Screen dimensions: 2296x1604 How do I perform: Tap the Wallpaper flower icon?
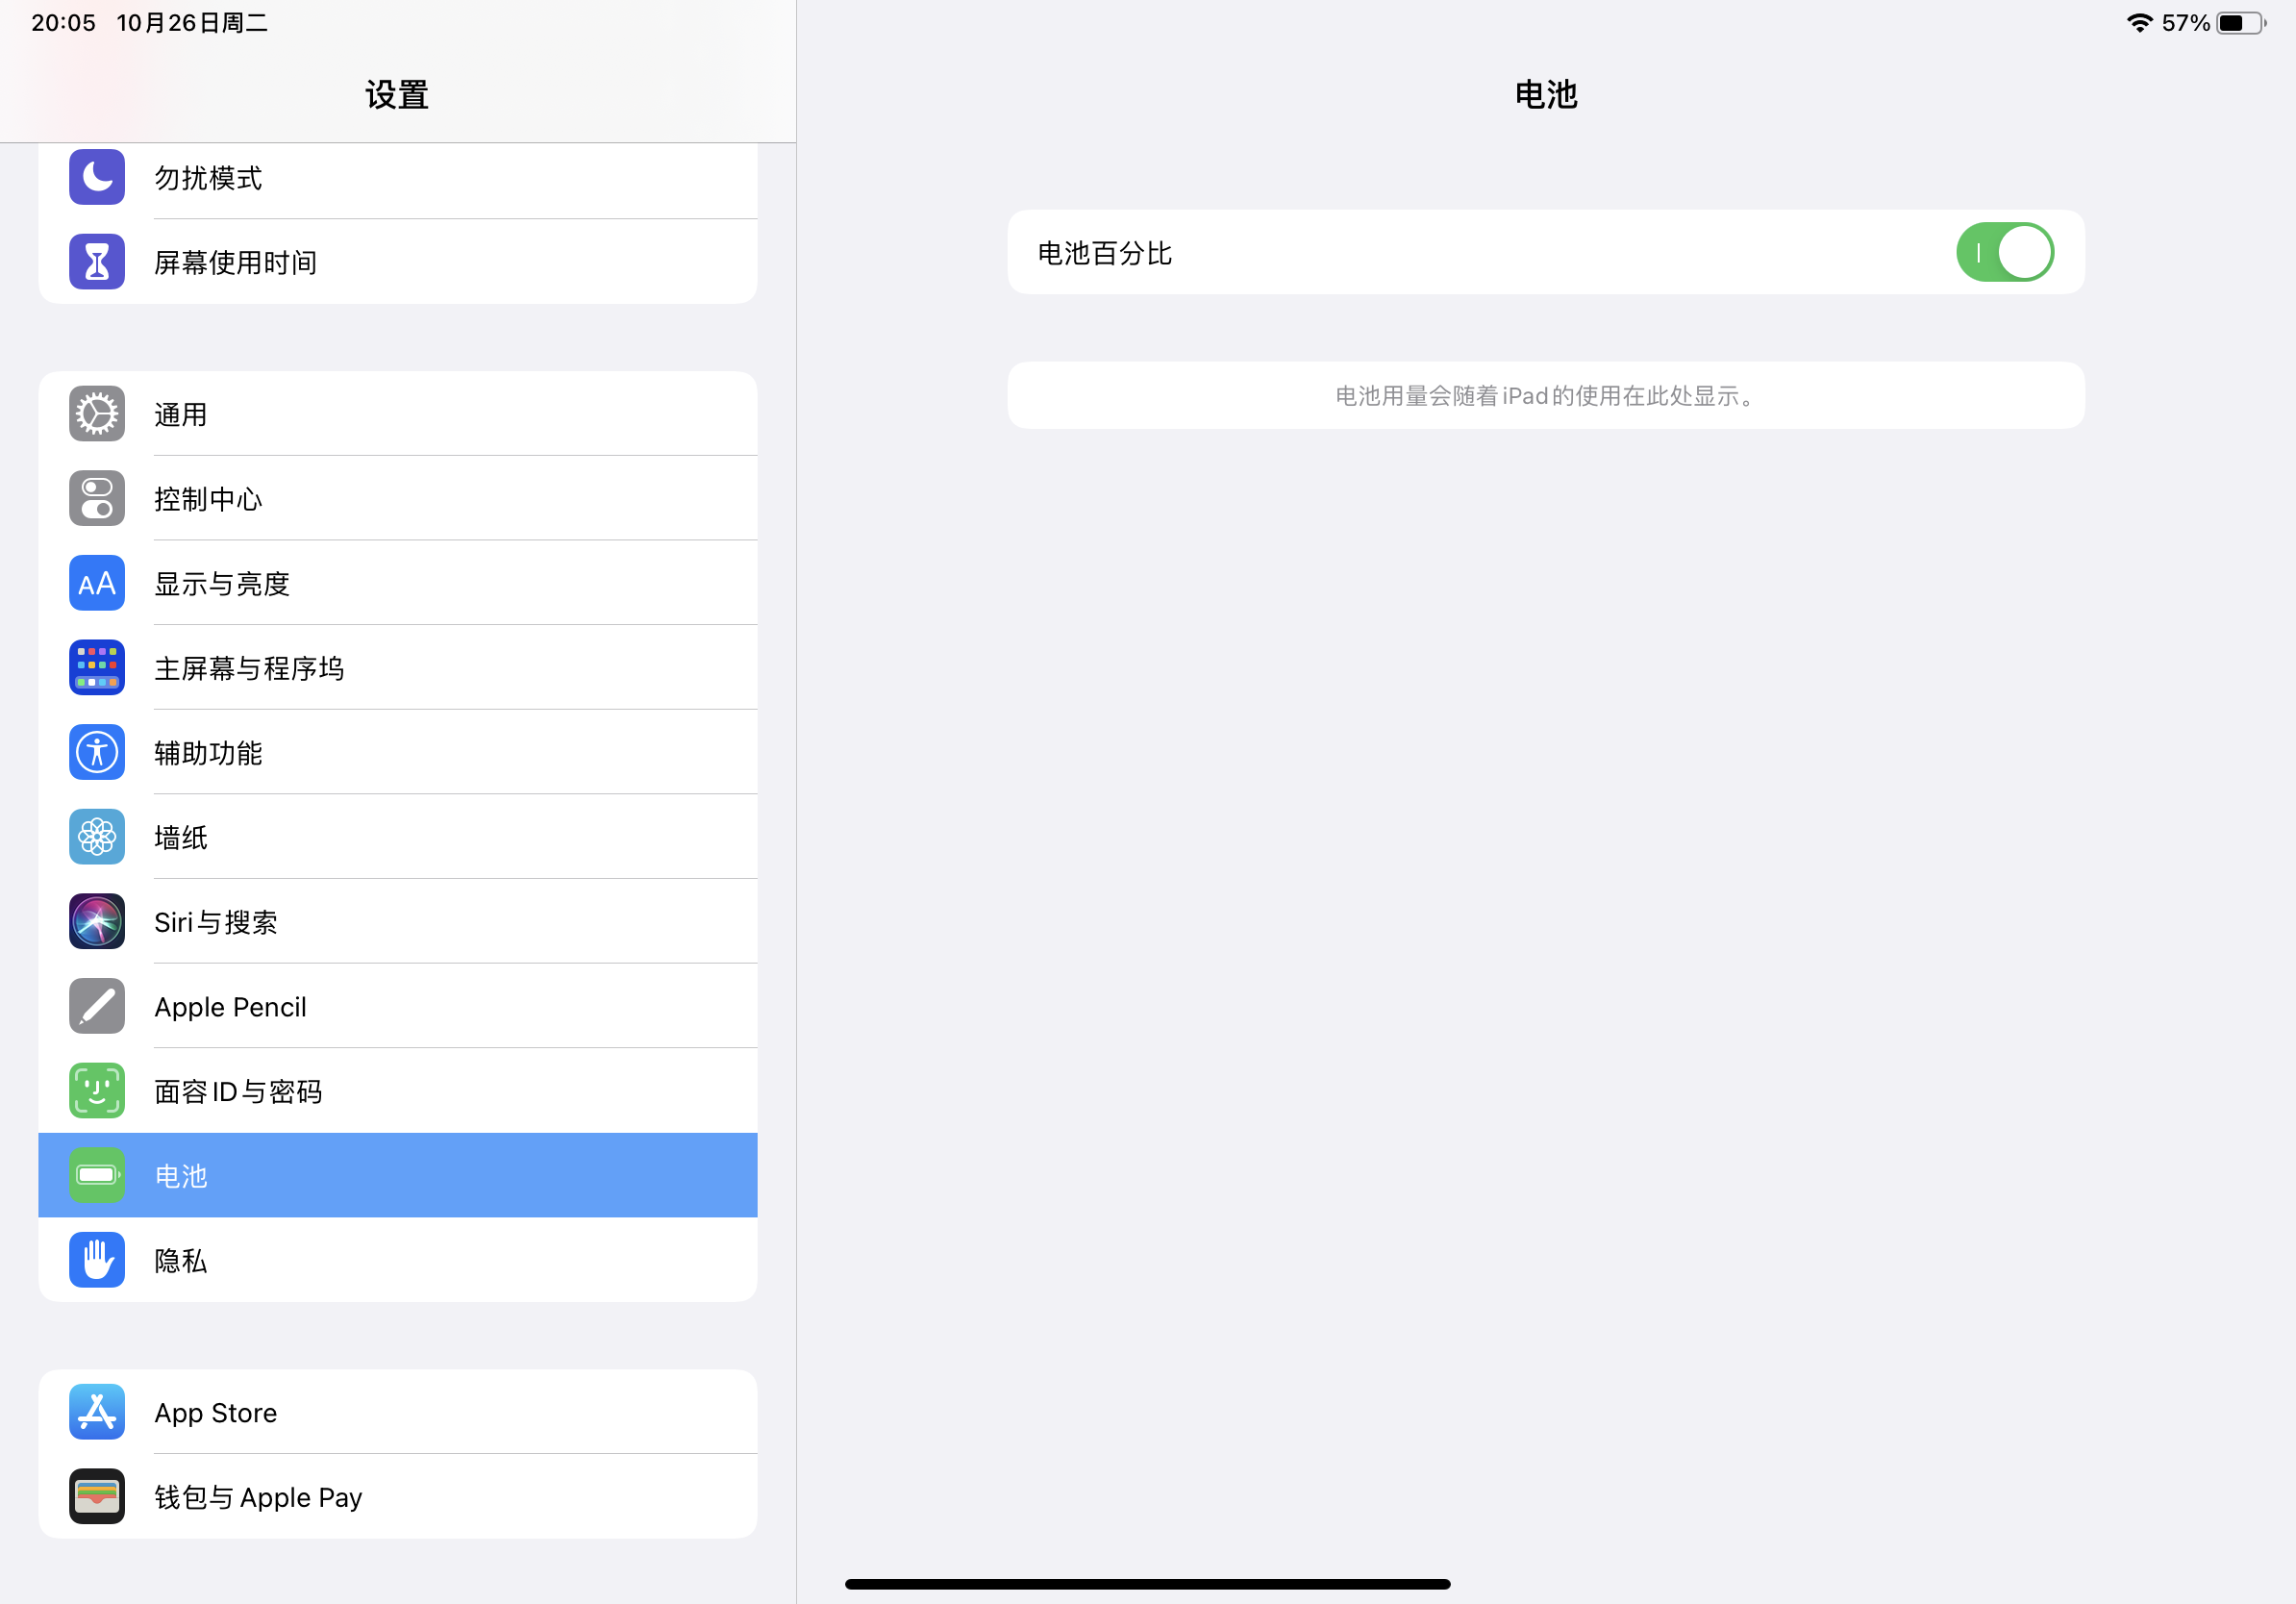point(97,837)
